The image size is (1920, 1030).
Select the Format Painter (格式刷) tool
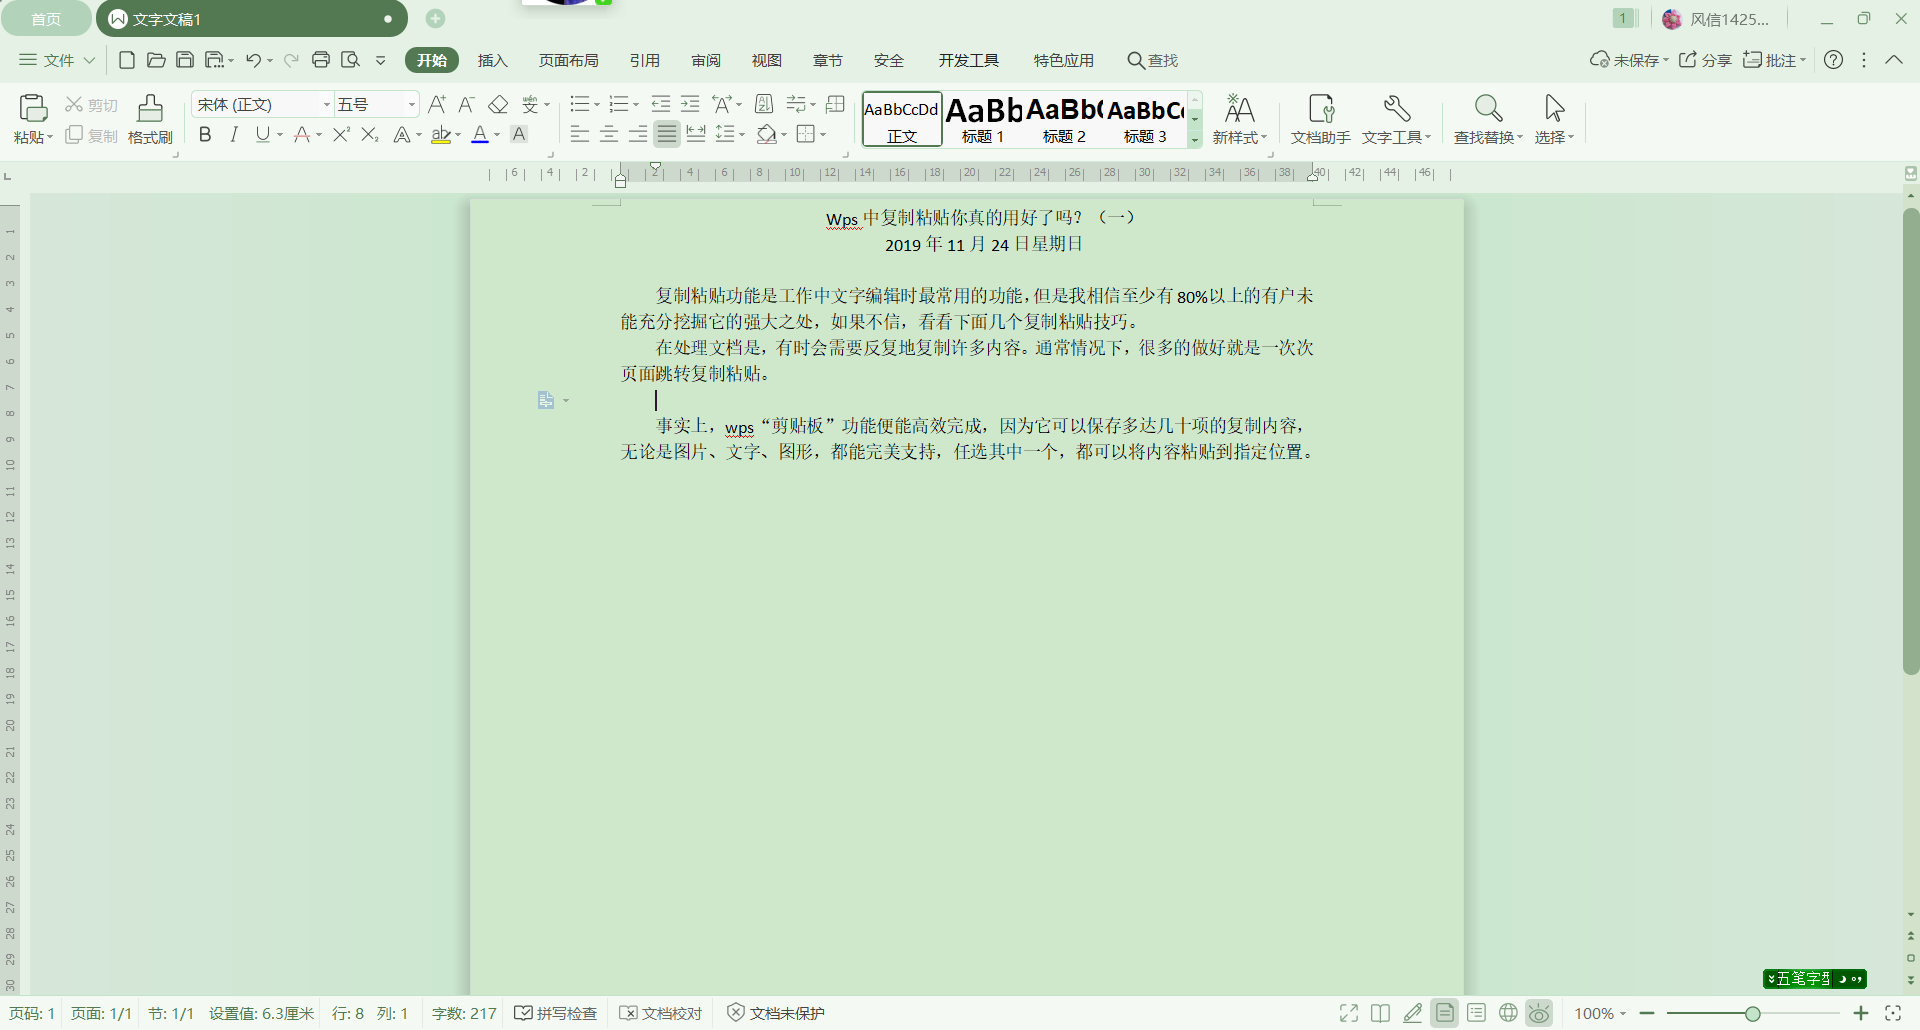[150, 119]
